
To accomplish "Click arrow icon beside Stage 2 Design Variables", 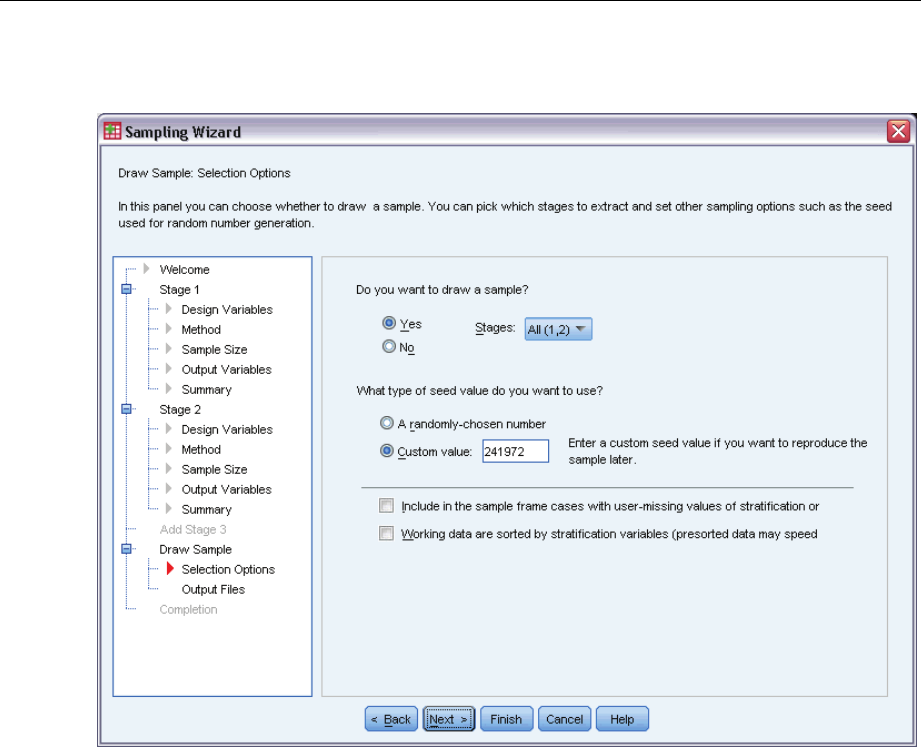I will [169, 429].
